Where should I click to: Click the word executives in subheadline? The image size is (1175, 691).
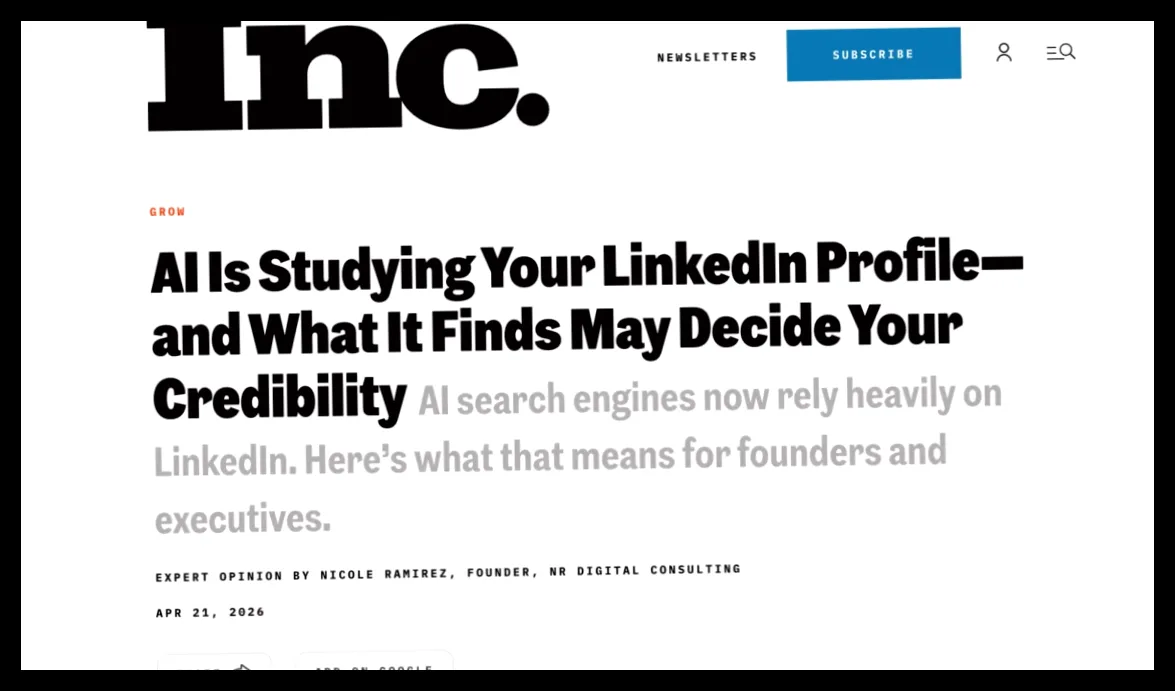click(x=243, y=519)
